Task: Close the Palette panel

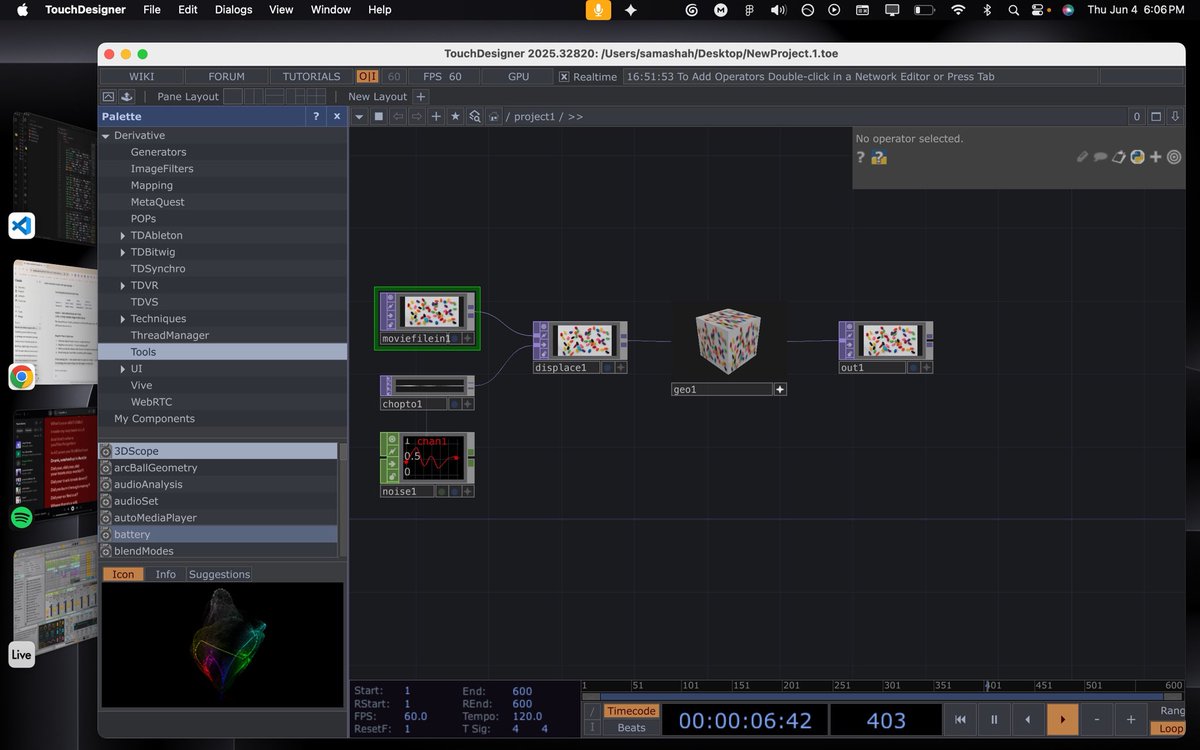Action: tap(337, 116)
